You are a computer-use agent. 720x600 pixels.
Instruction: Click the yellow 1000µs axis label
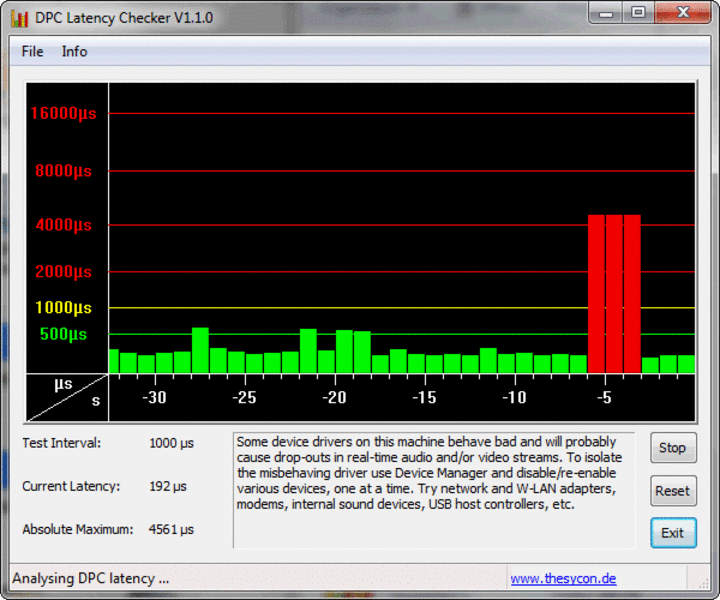[x=63, y=308]
